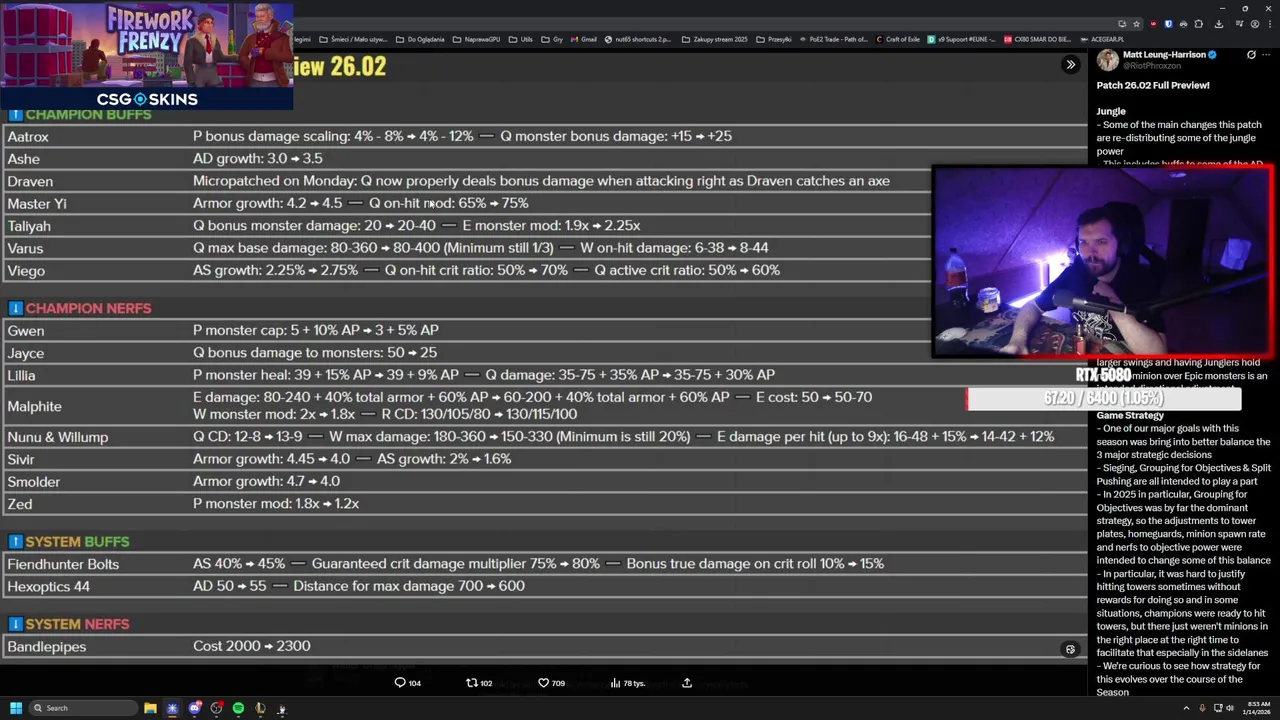Bookmark this page with the star icon
The height and width of the screenshot is (720, 1280).
(1136, 24)
